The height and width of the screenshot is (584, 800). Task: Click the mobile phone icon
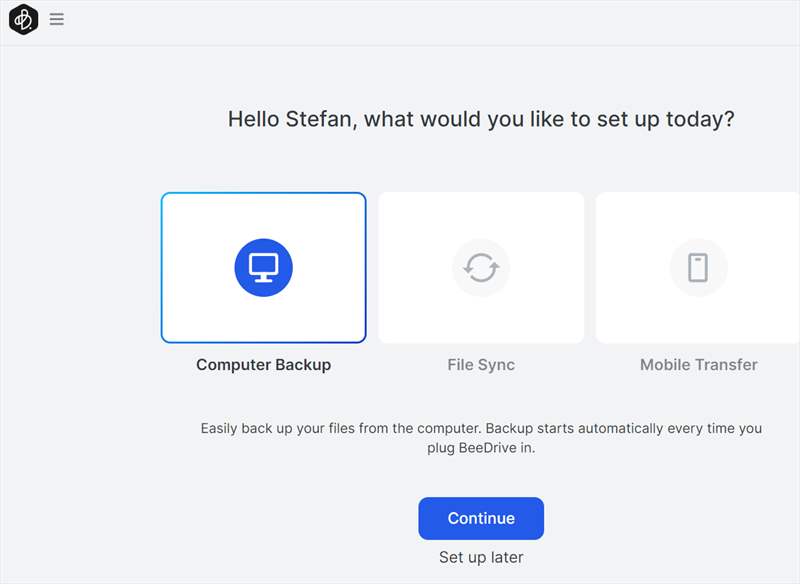tap(698, 267)
